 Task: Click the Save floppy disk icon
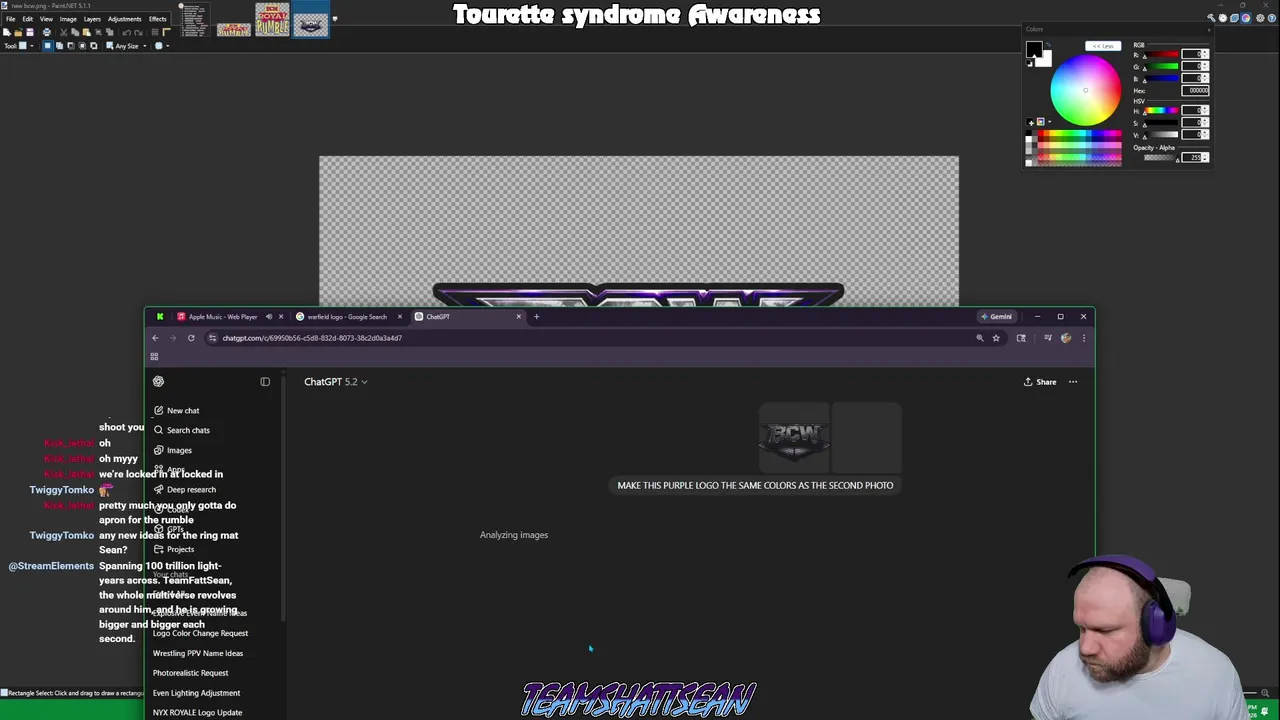pyautogui.click(x=30, y=32)
